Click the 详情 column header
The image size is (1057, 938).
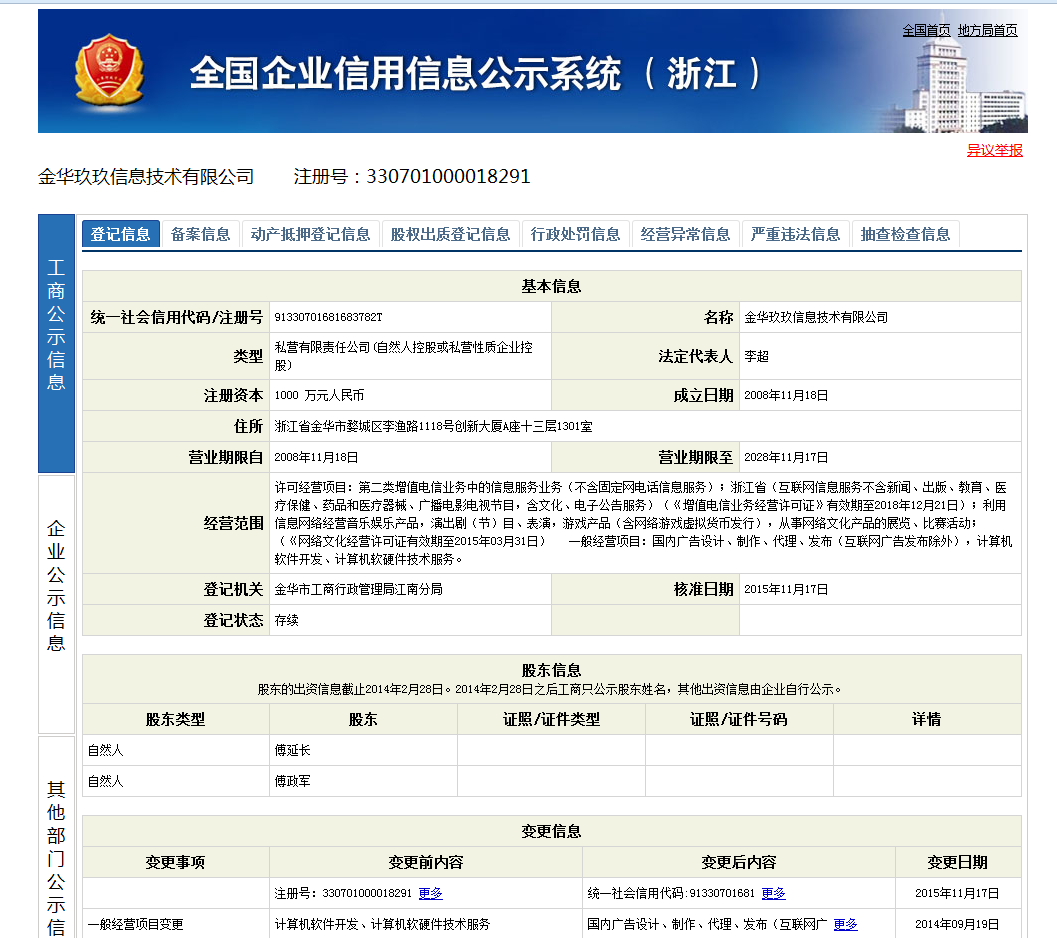[927, 720]
